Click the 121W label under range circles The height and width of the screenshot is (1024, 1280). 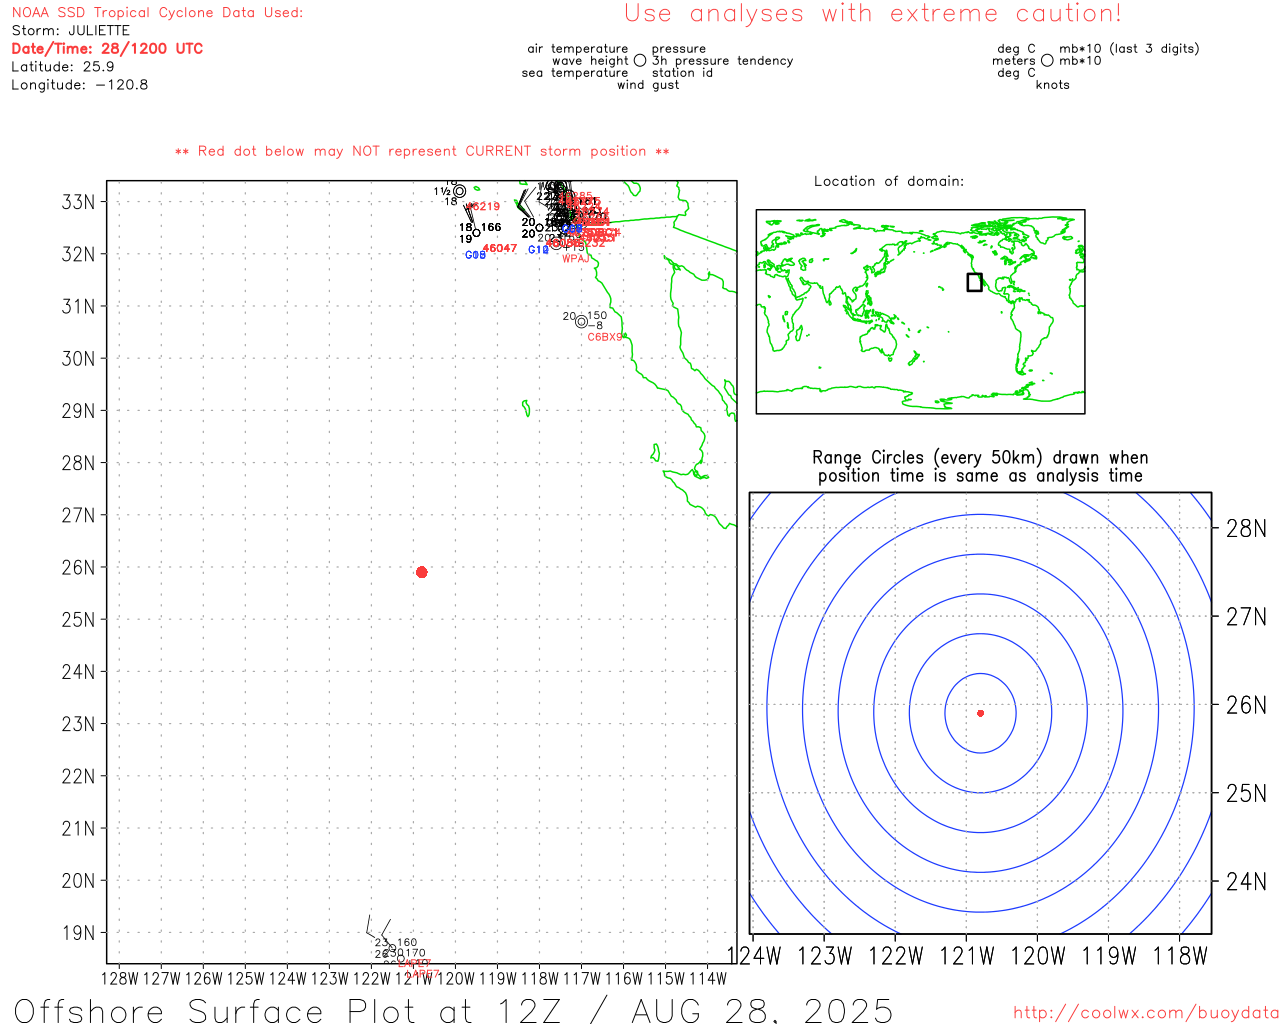point(967,956)
